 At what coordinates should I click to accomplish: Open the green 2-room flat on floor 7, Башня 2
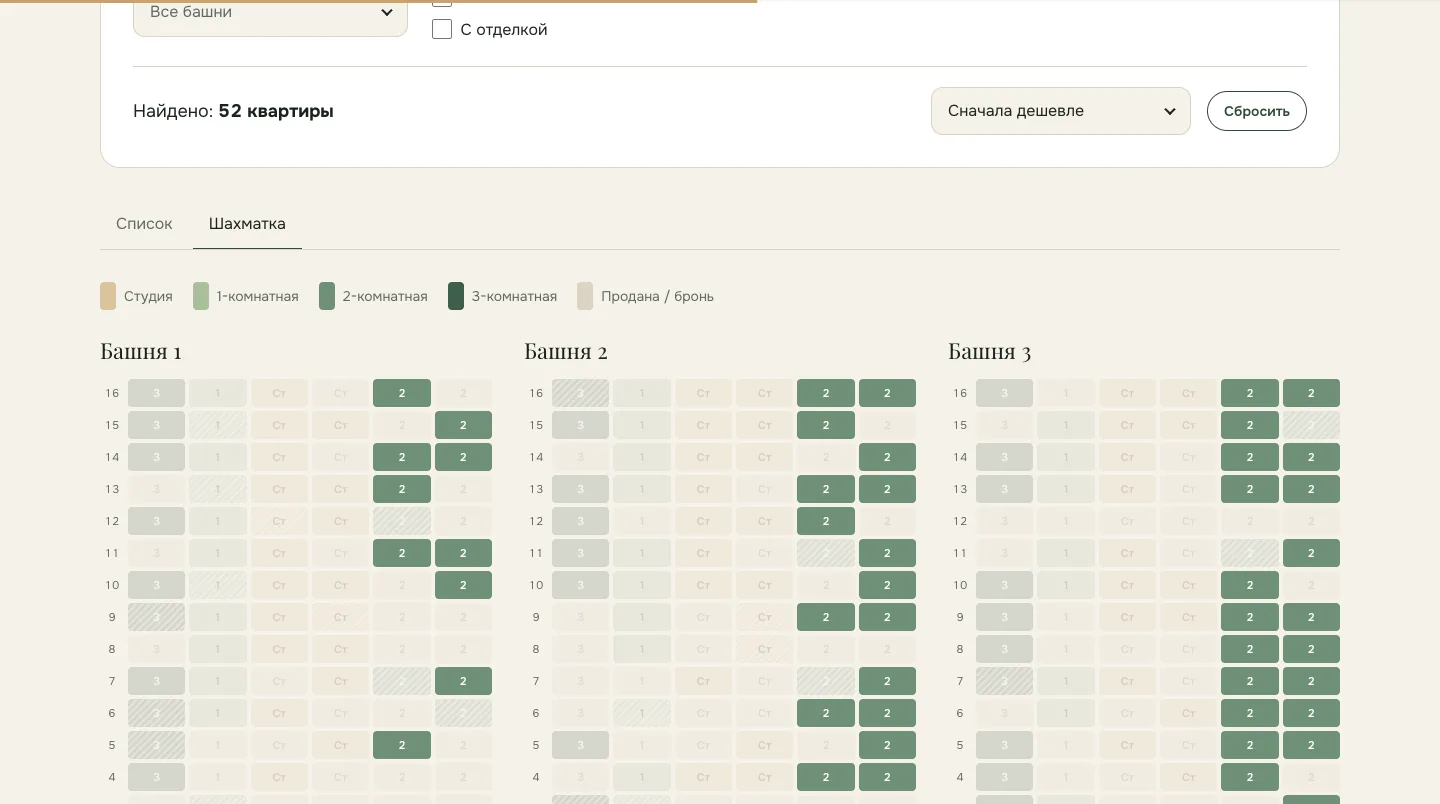pyautogui.click(x=887, y=681)
